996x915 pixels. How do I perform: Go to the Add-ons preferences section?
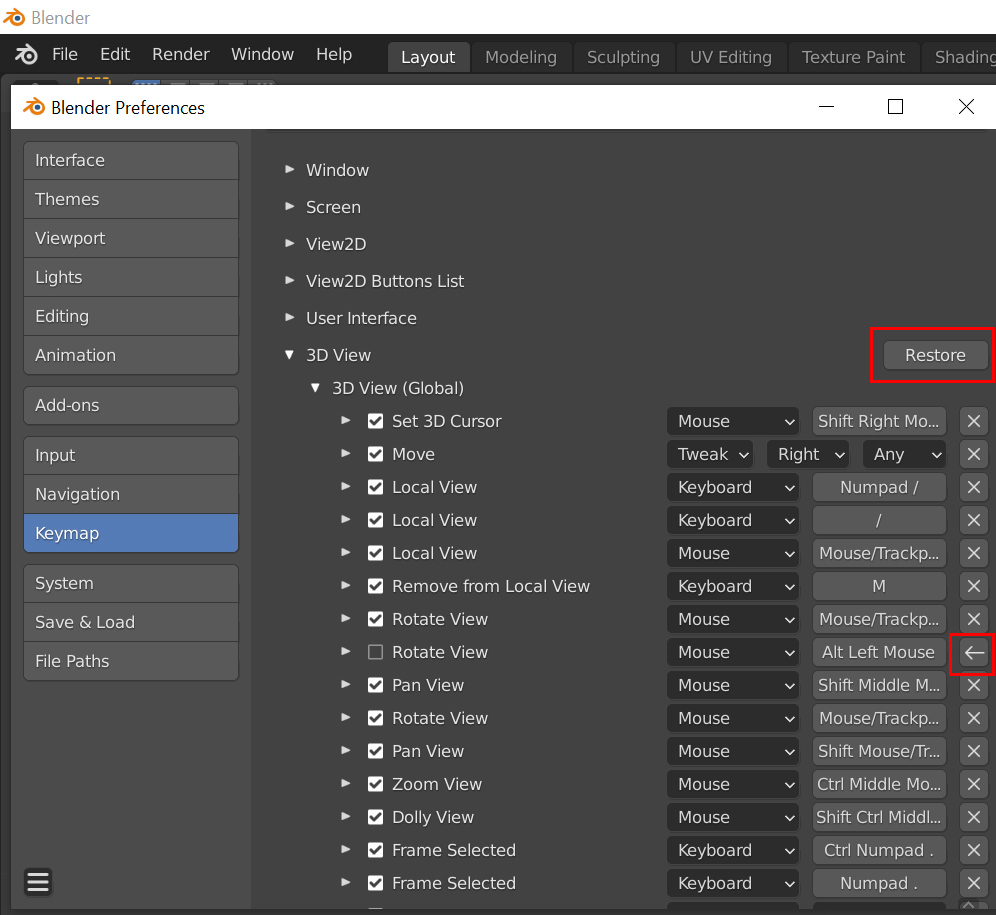click(x=131, y=405)
